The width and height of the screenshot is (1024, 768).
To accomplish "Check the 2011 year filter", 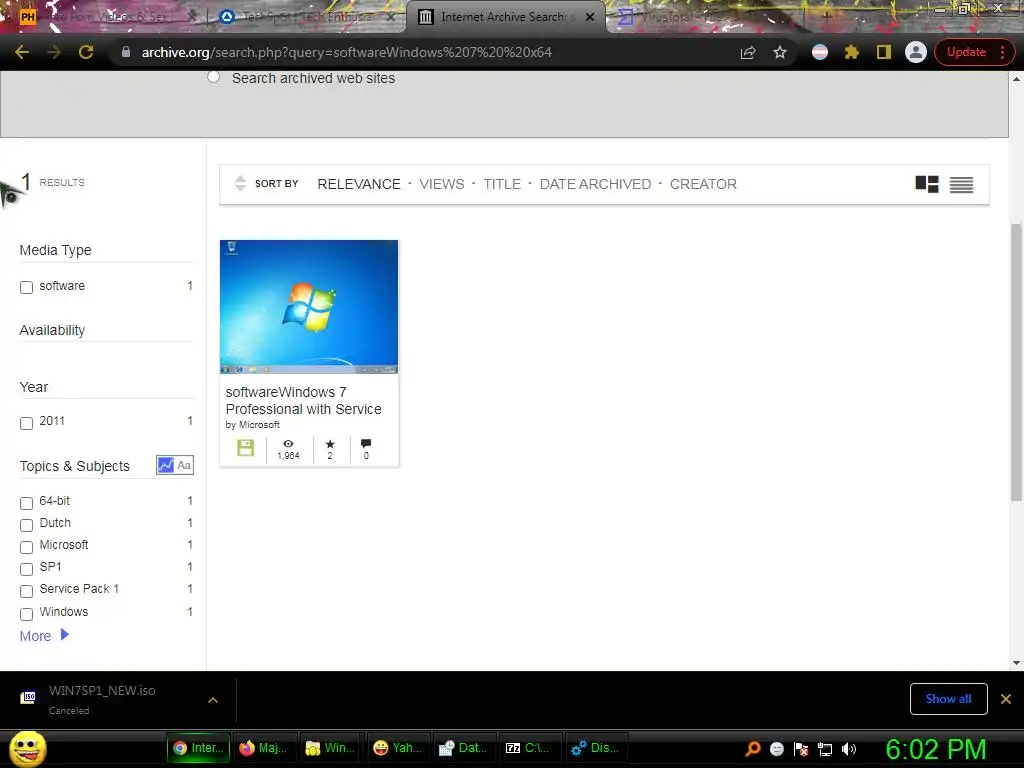I will click(x=27, y=423).
